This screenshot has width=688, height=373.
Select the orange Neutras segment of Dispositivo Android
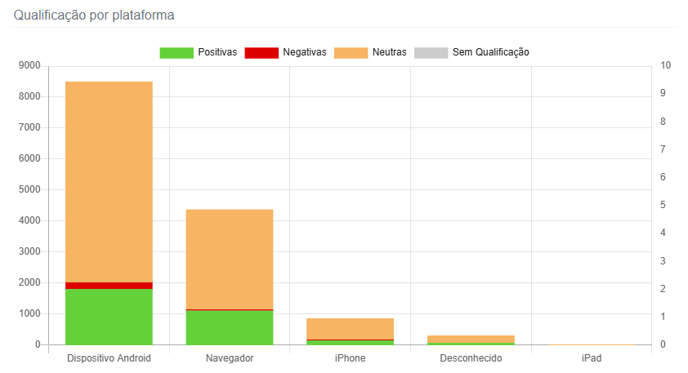coord(109,182)
